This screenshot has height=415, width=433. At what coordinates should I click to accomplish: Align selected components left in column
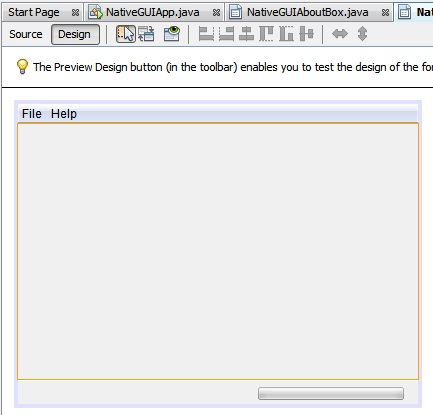pyautogui.click(x=206, y=34)
